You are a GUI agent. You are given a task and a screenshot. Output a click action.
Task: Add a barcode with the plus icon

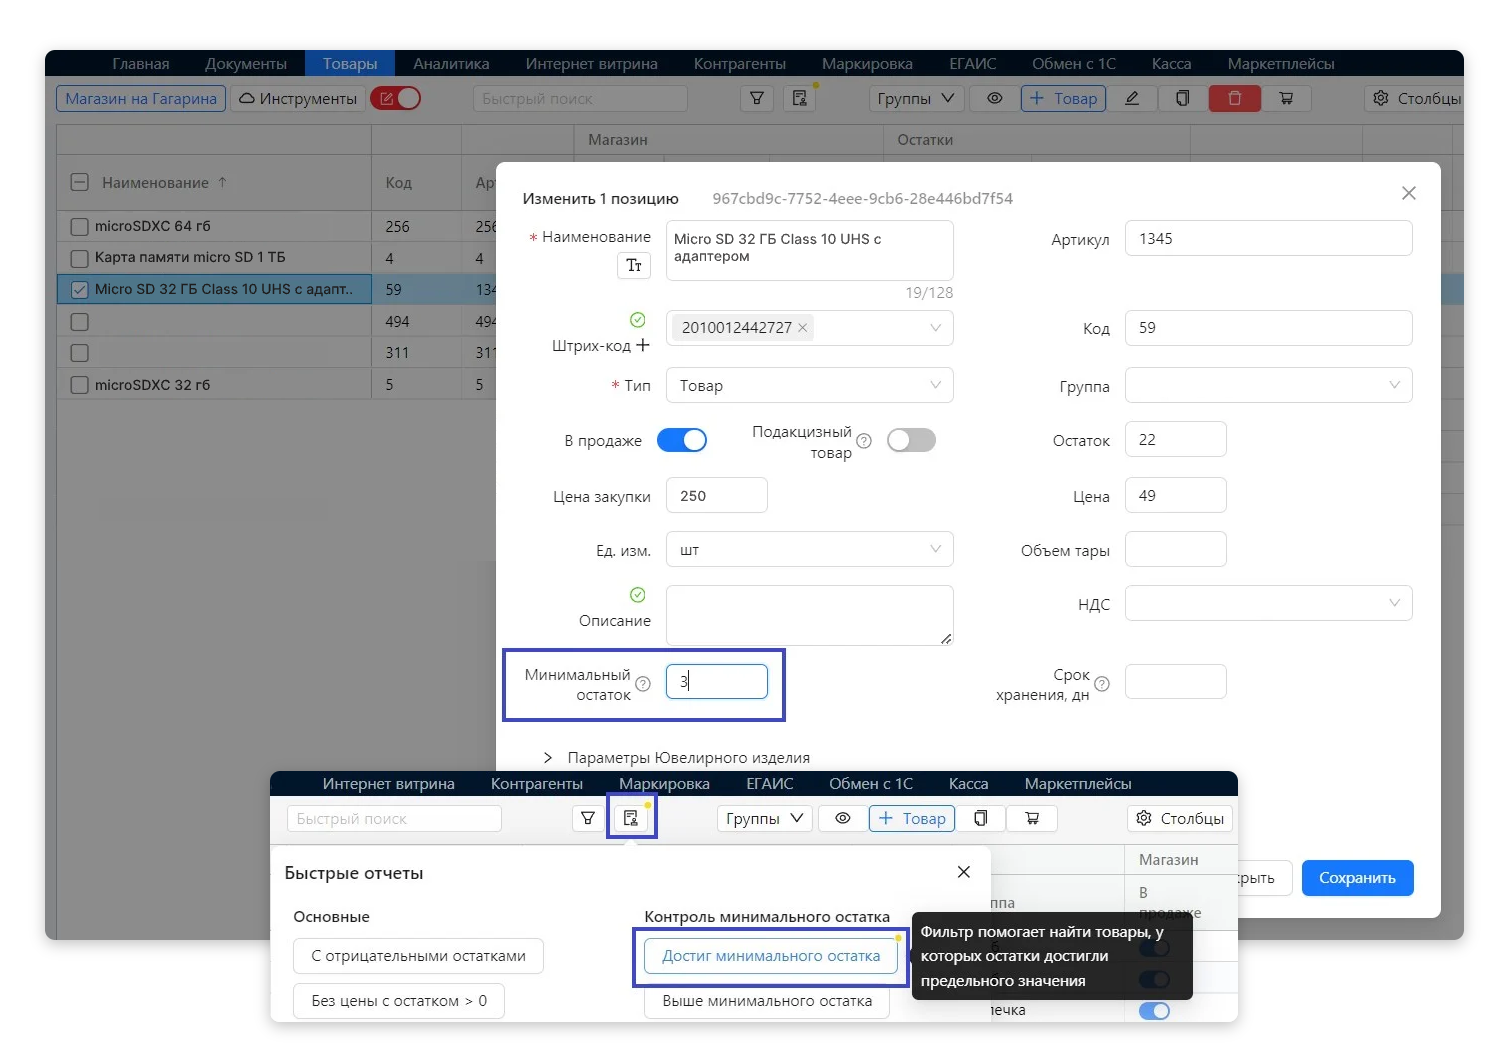click(x=643, y=345)
